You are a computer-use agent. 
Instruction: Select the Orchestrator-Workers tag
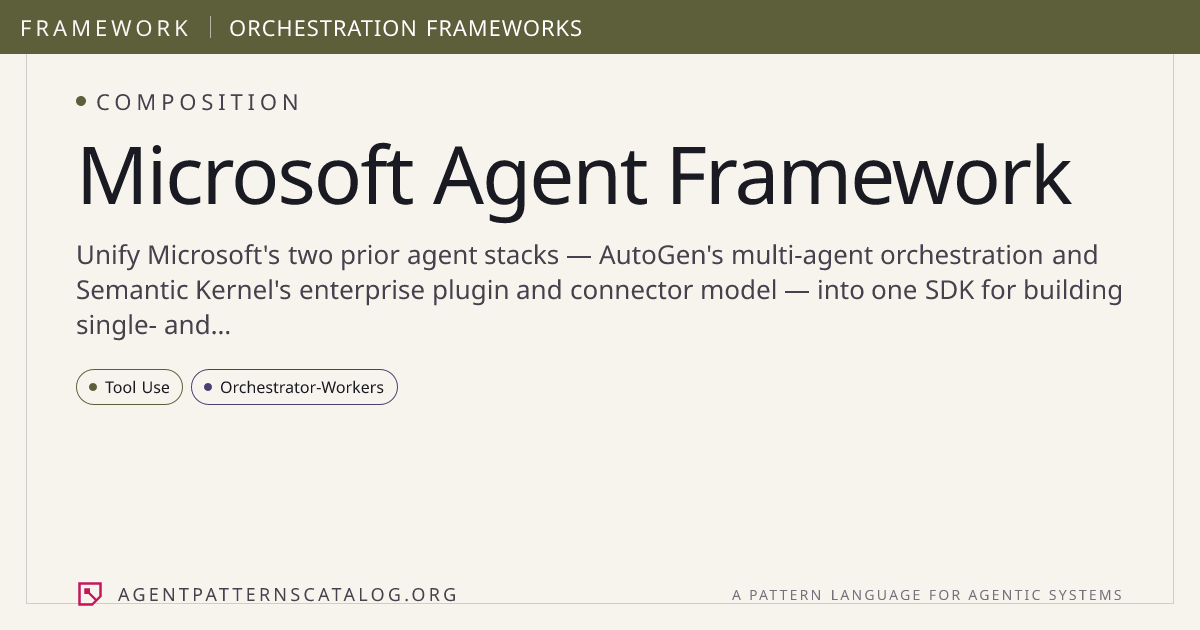pos(294,387)
